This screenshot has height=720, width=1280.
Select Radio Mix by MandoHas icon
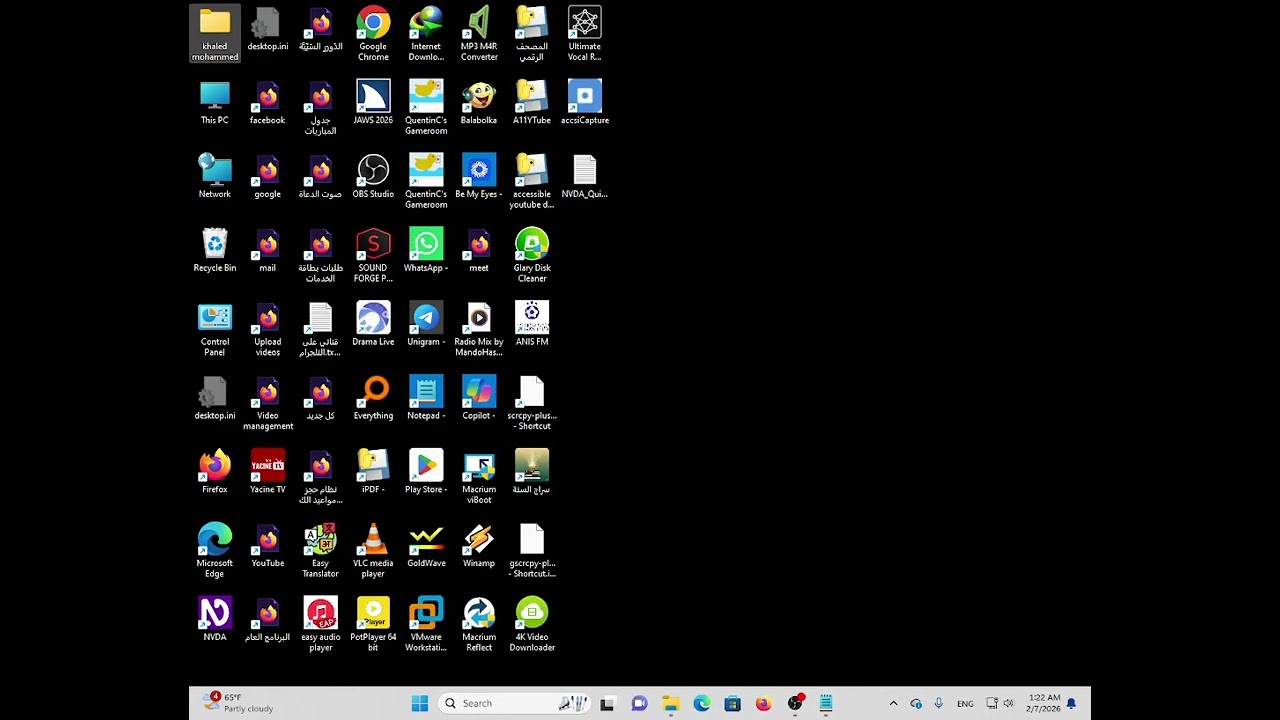[479, 330]
